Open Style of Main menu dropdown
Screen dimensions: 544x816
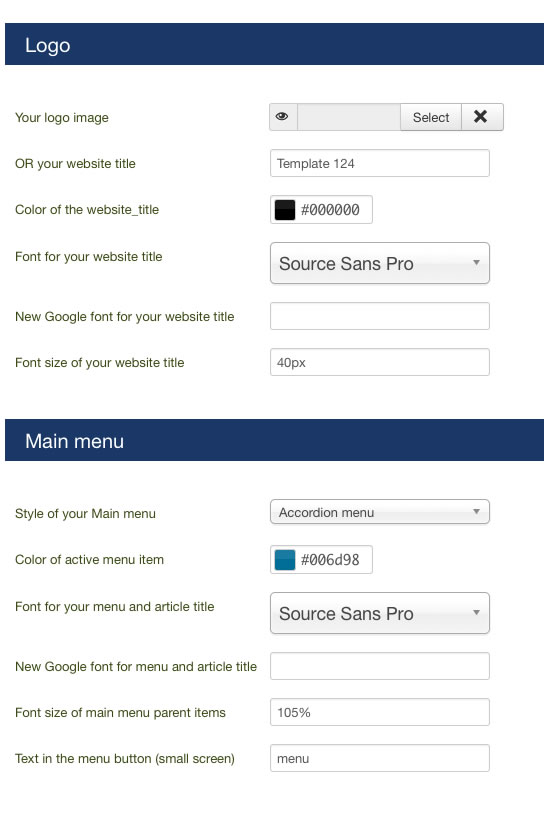point(379,512)
